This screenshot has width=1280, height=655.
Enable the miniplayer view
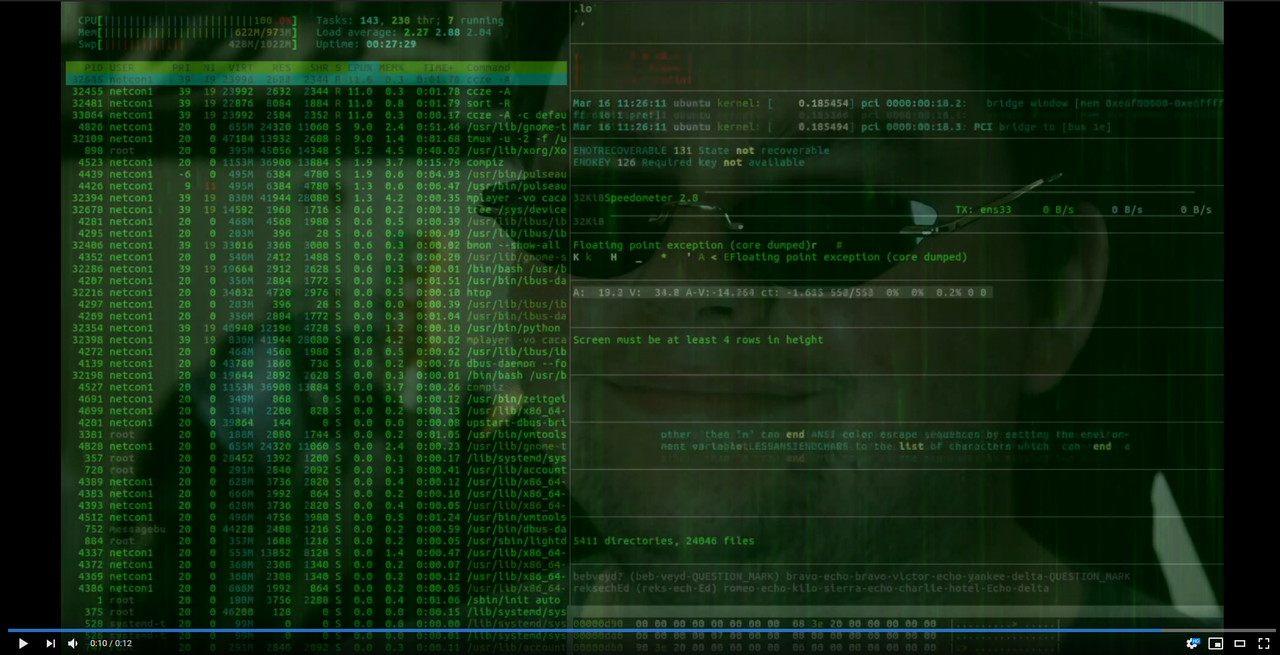point(1216,643)
